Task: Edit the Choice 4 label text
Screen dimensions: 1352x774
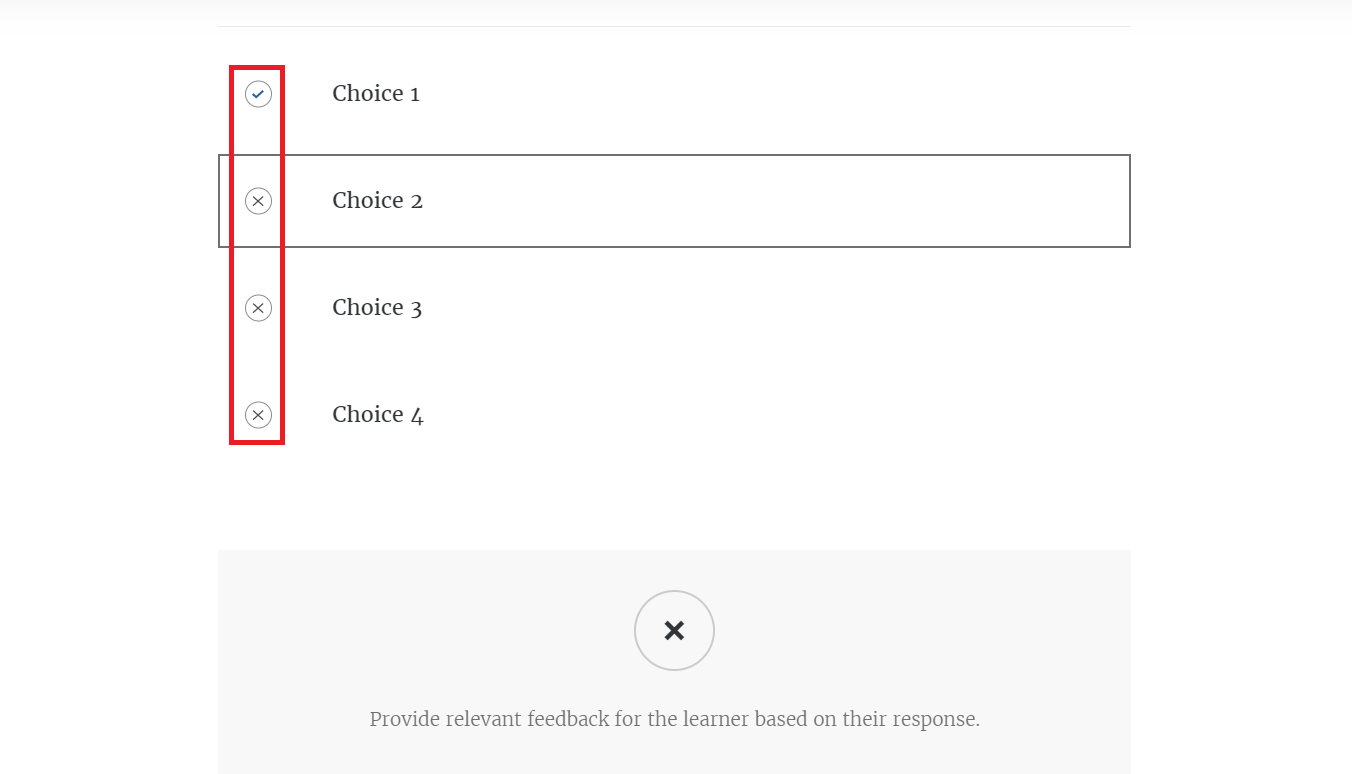Action: 377,415
